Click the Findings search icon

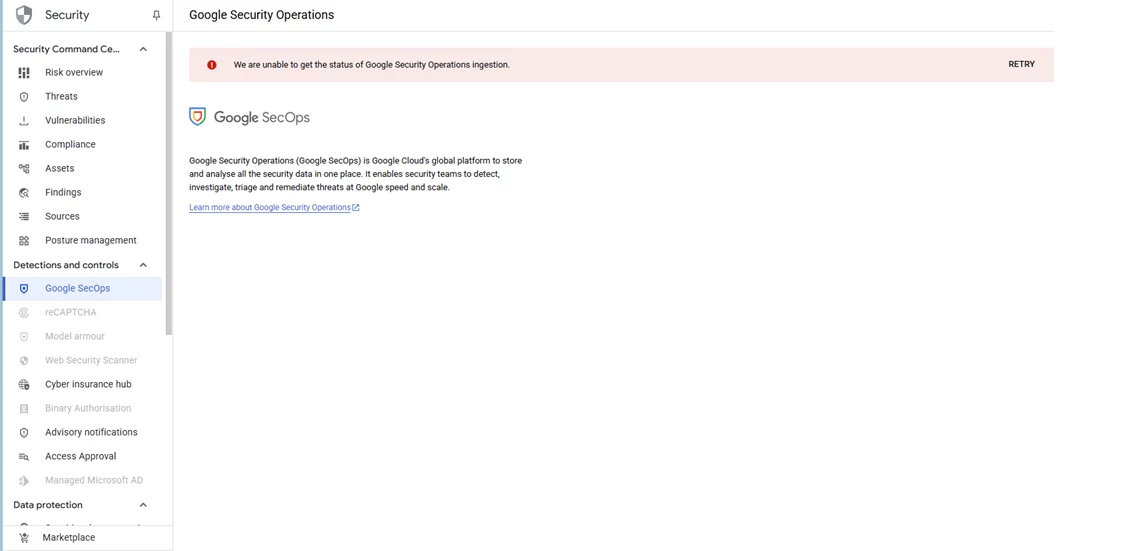pos(24,193)
